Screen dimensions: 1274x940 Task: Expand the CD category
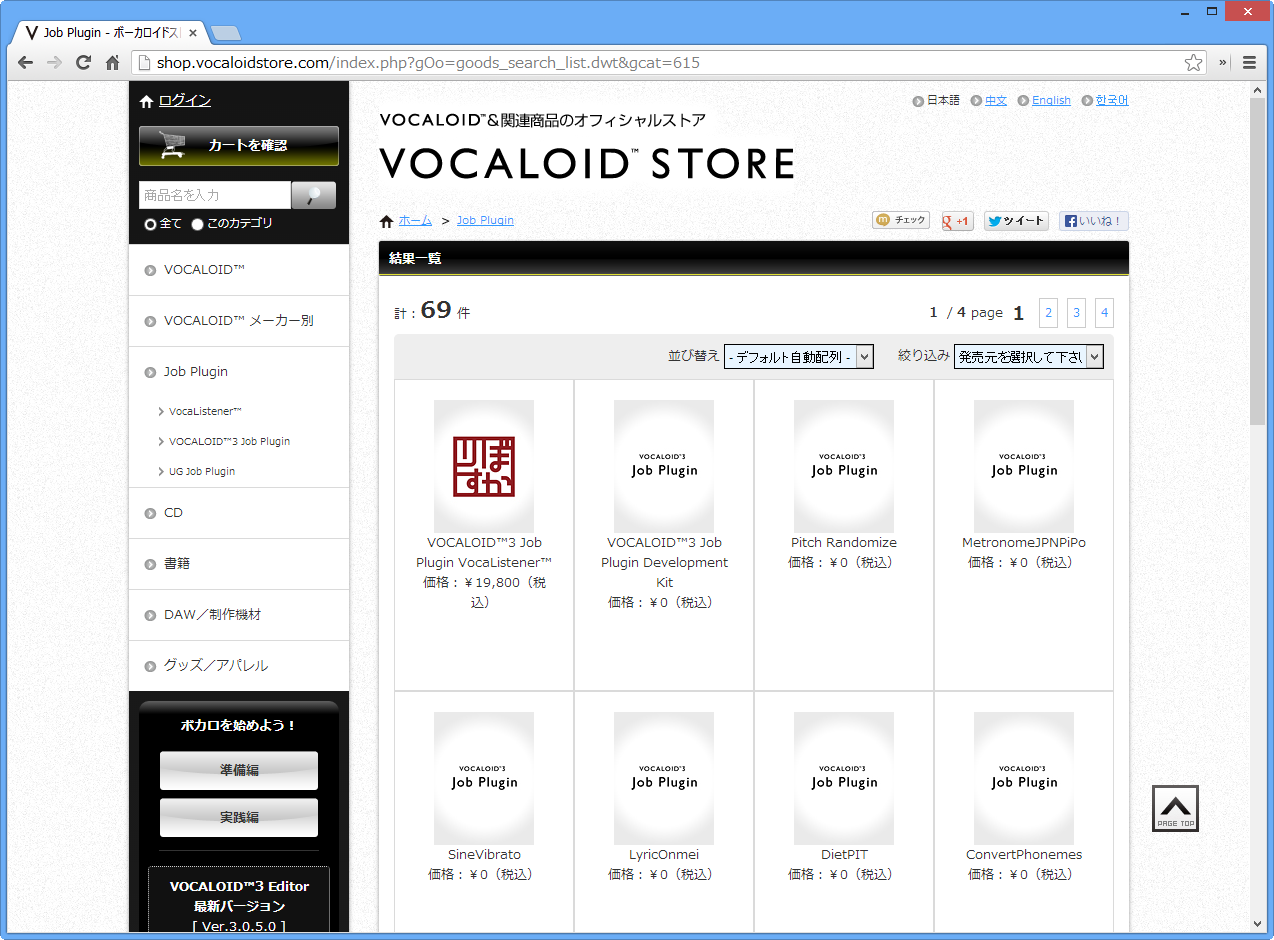pos(239,513)
